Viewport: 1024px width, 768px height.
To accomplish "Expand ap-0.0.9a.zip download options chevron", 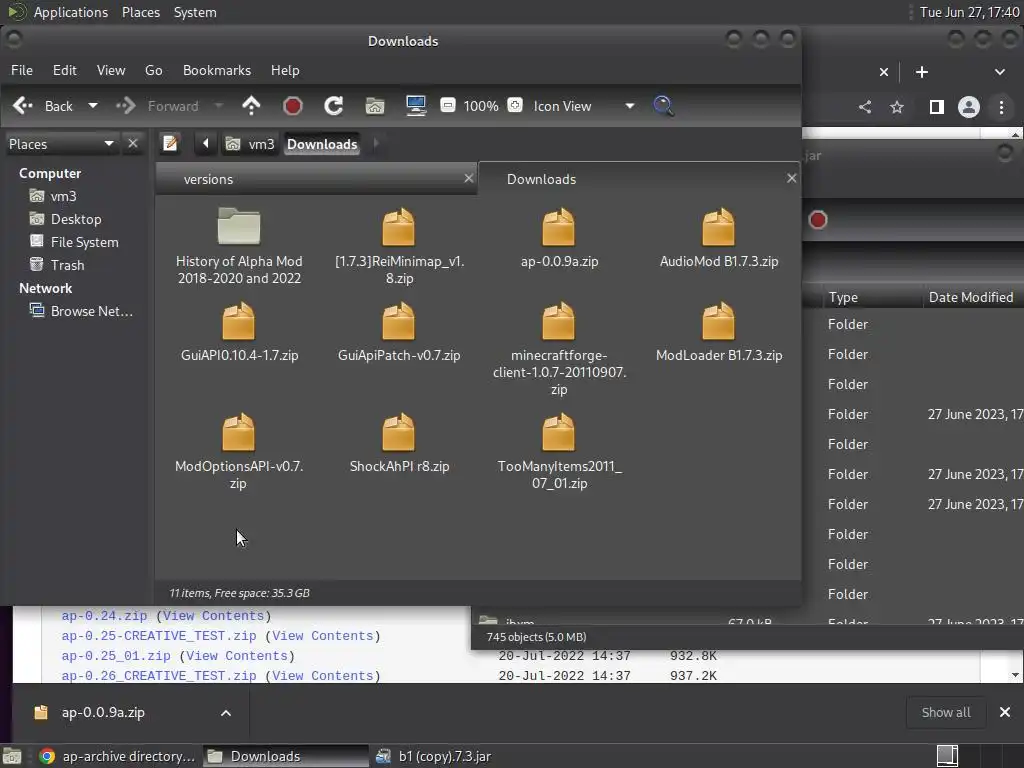I will pos(226,712).
